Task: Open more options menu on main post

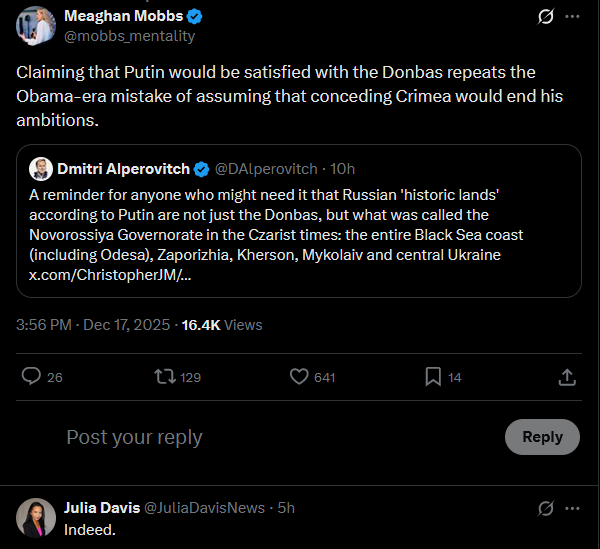Action: (x=572, y=17)
